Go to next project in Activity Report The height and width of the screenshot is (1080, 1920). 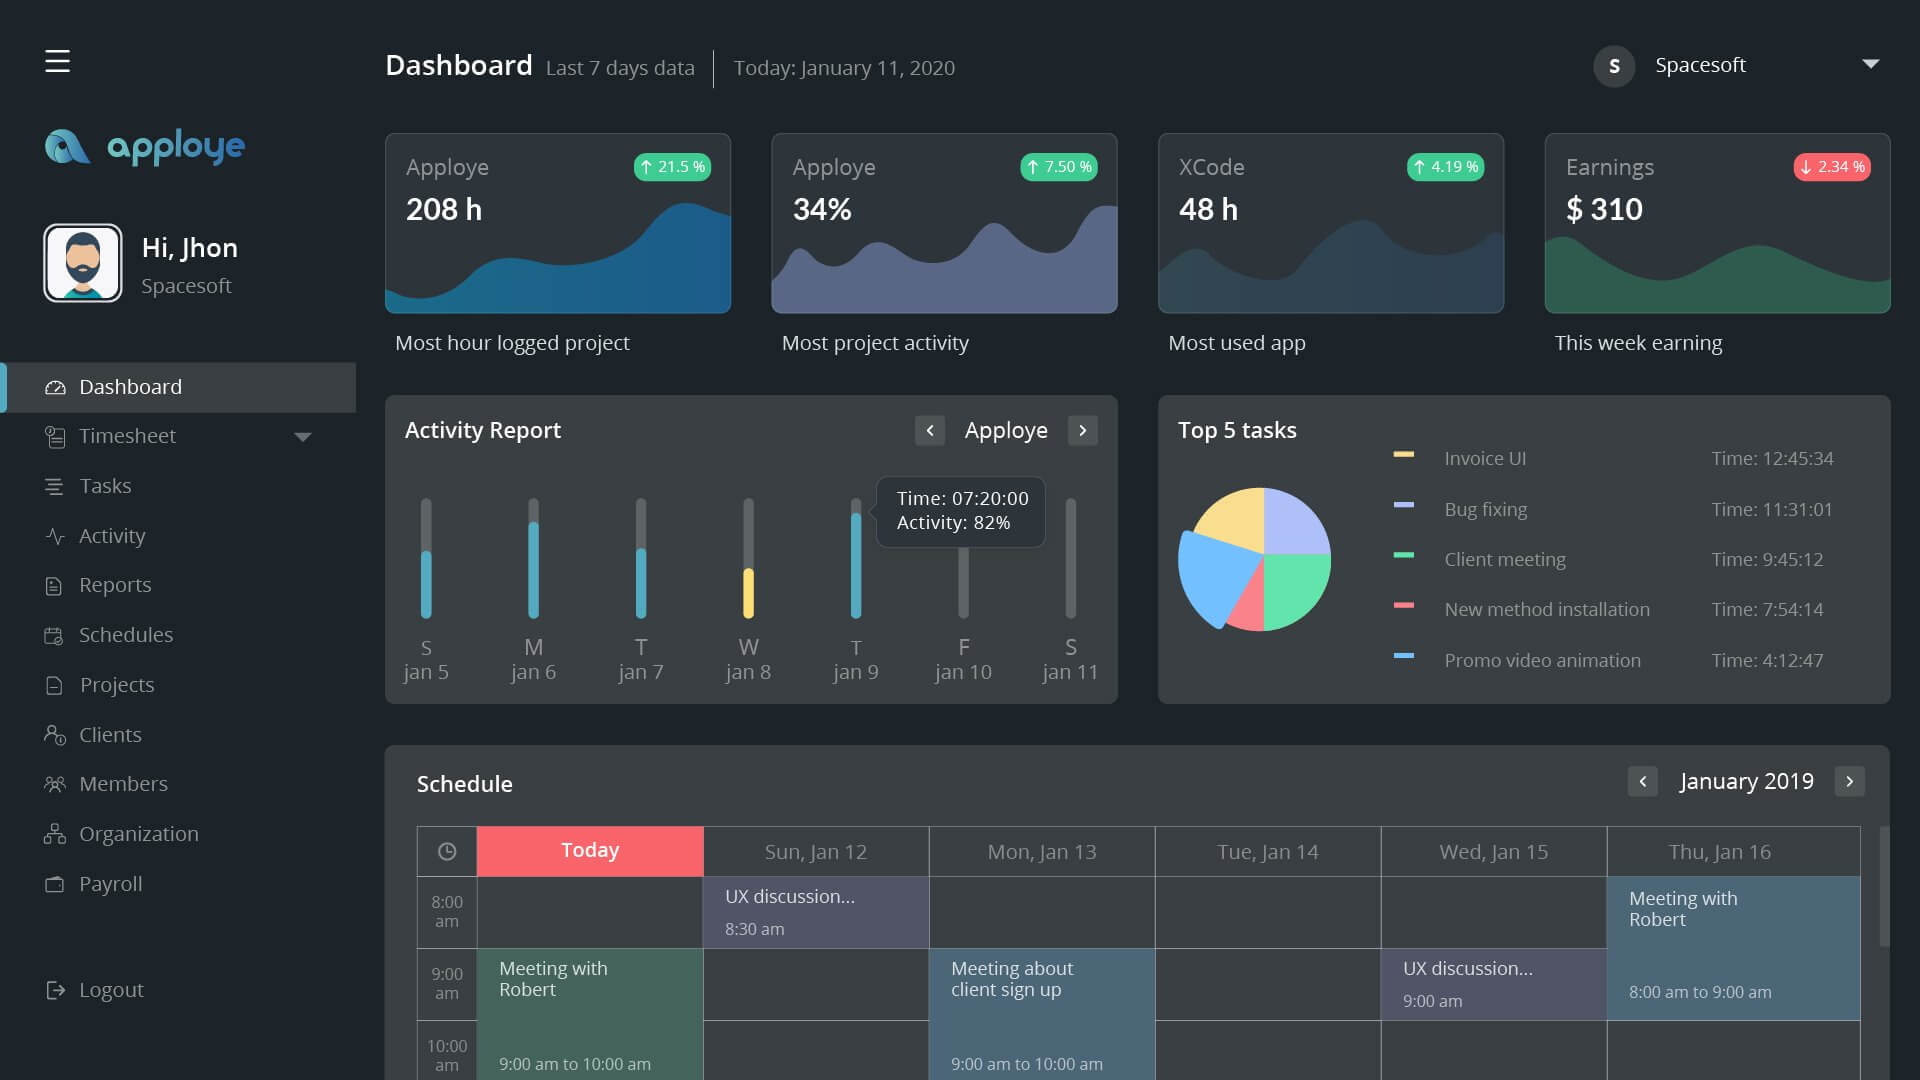[x=1082, y=430]
